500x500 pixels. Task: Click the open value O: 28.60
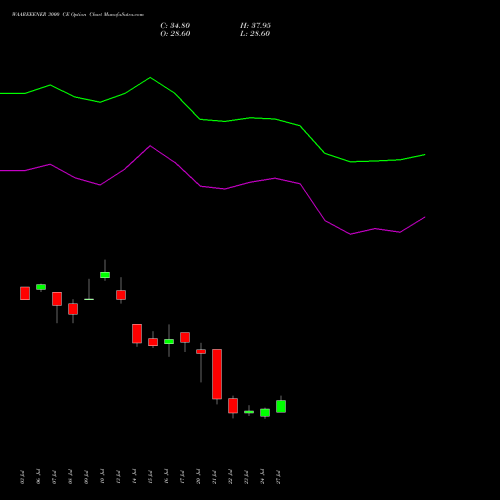[x=175, y=34]
